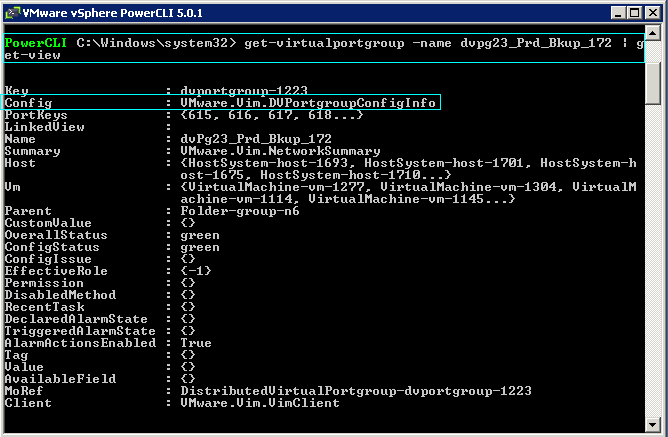Click the Config property label

(x=28, y=103)
